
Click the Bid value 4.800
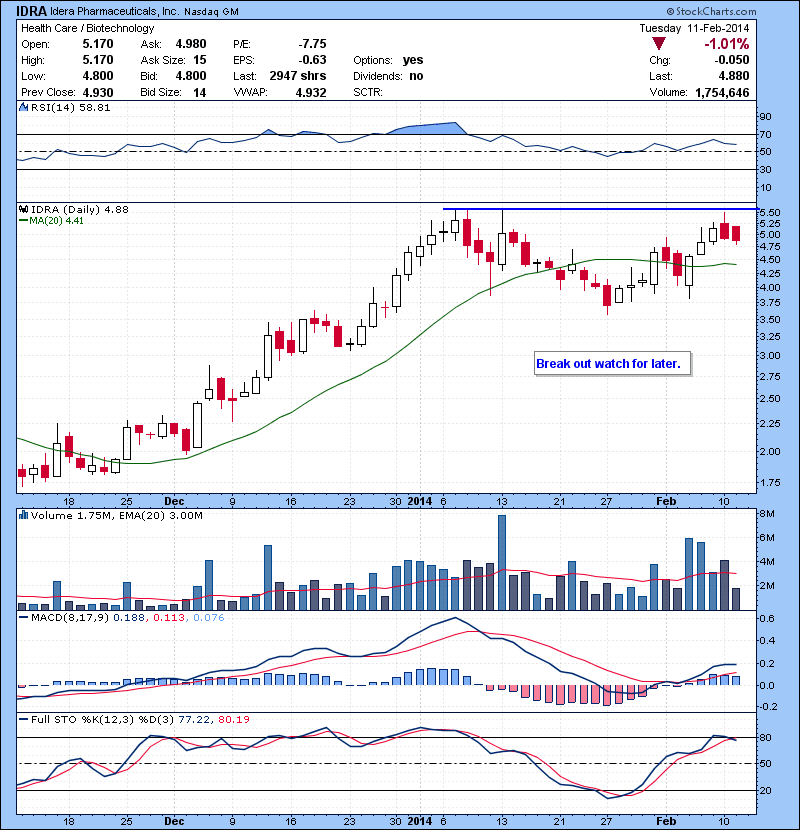coord(191,76)
